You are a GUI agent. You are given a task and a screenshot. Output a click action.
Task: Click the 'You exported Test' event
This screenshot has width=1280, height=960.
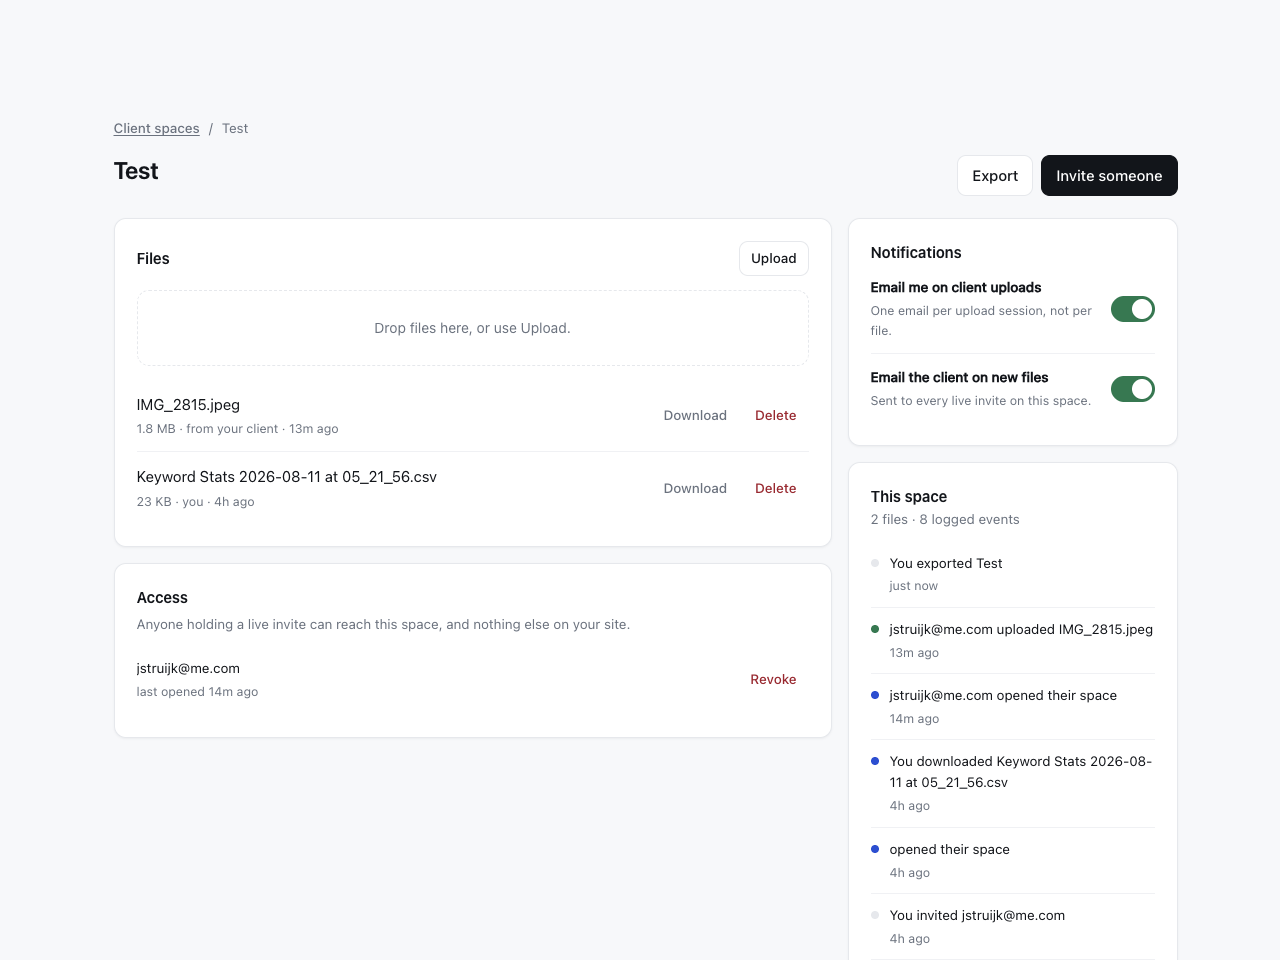pos(946,563)
